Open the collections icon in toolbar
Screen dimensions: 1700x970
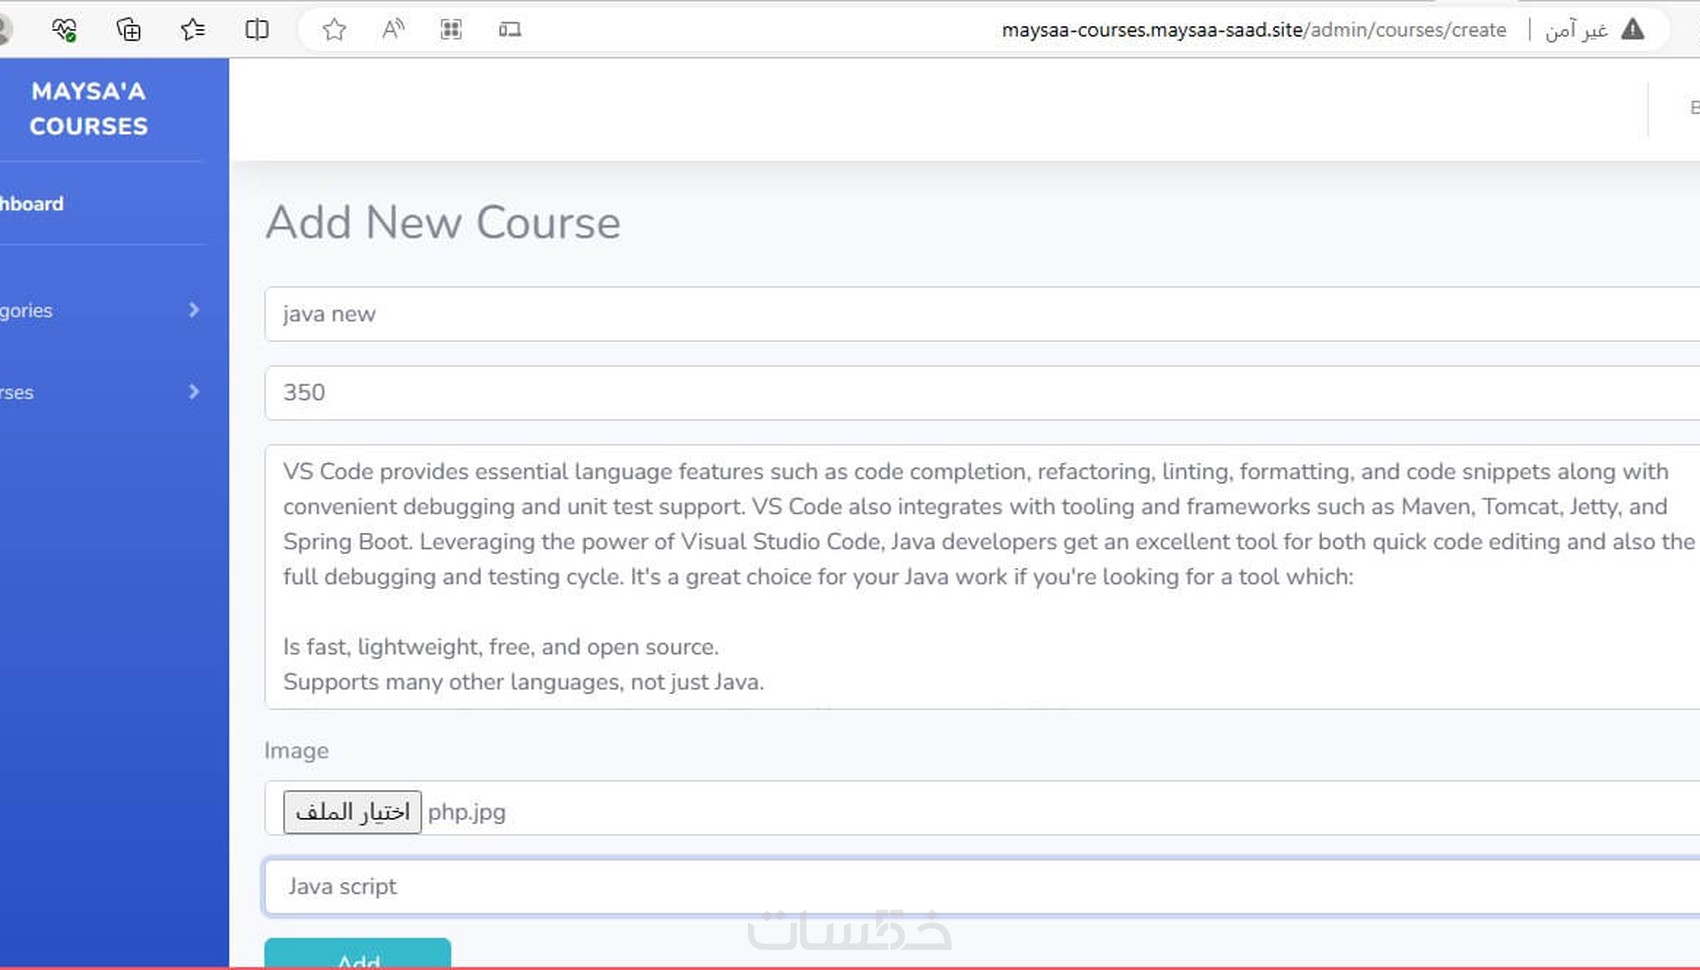pyautogui.click(x=128, y=30)
